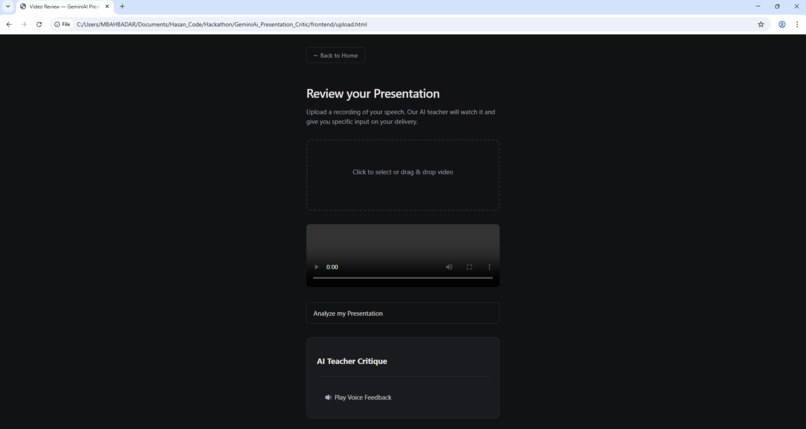
Task: Click the video progress seek bar
Action: (402, 278)
